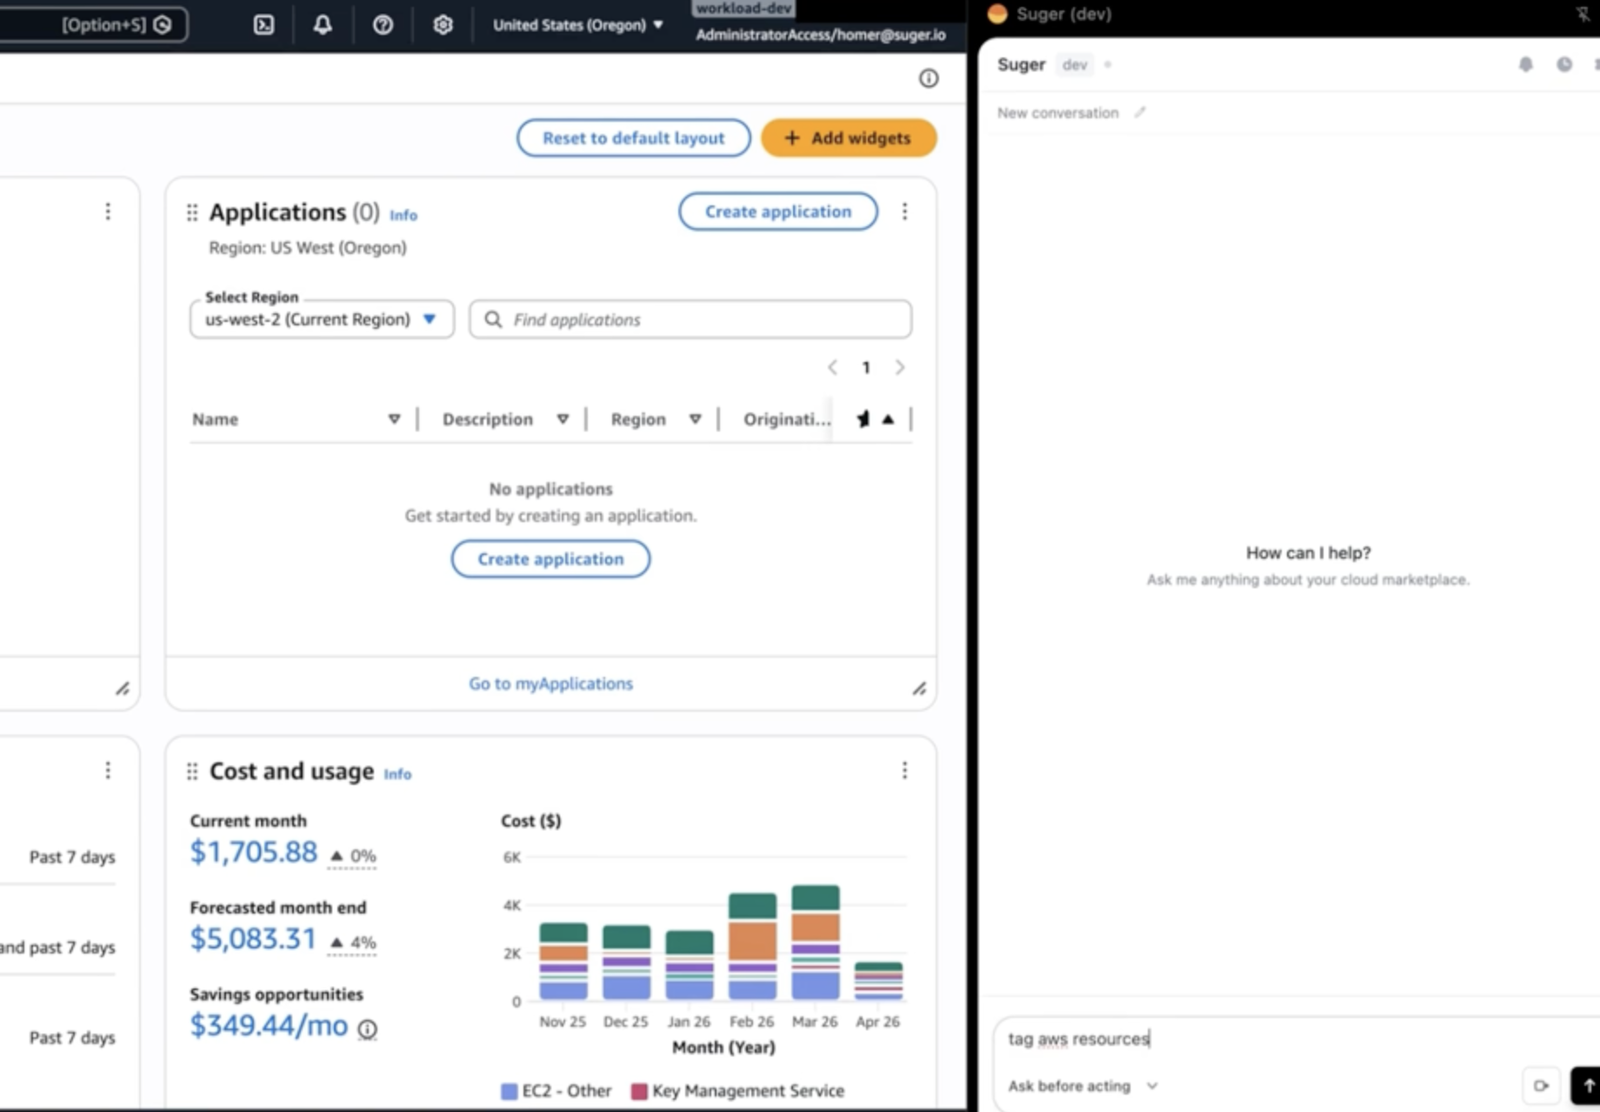Image resolution: width=1600 pixels, height=1112 pixels.
Task: Open Applications widget three-dot menu
Action: coord(905,211)
